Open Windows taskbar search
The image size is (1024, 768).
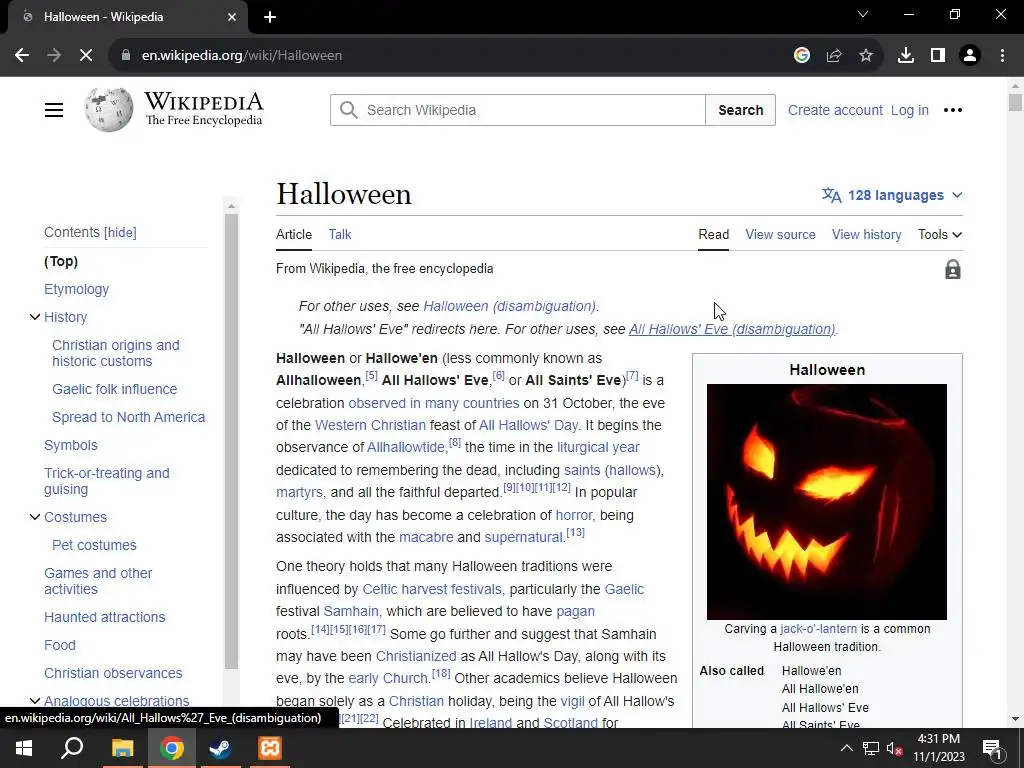tap(72, 748)
